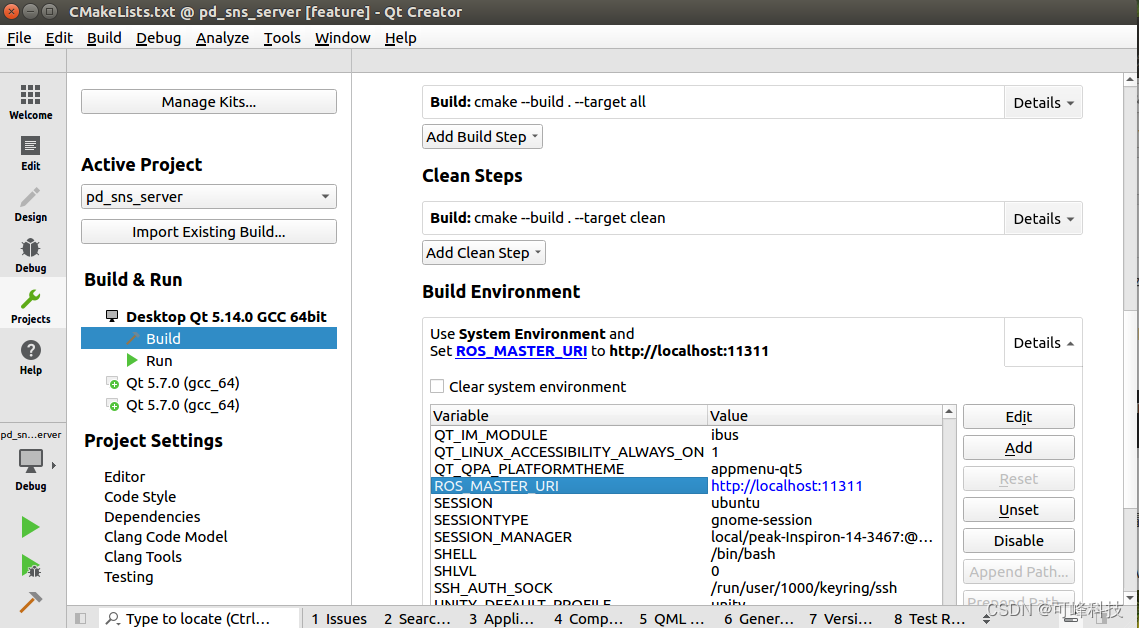Select the Build settings of the kit
Image resolution: width=1139 pixels, height=628 pixels.
pos(208,338)
